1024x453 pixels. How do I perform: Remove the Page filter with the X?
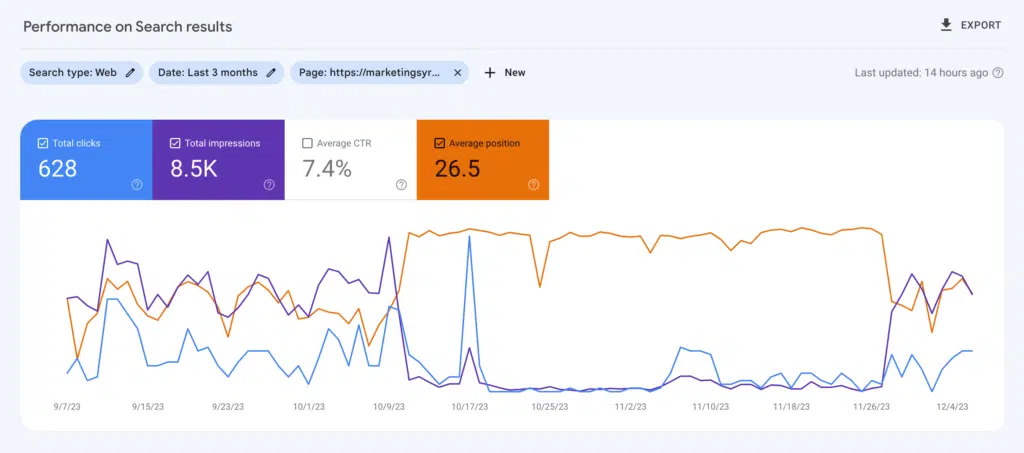(457, 72)
